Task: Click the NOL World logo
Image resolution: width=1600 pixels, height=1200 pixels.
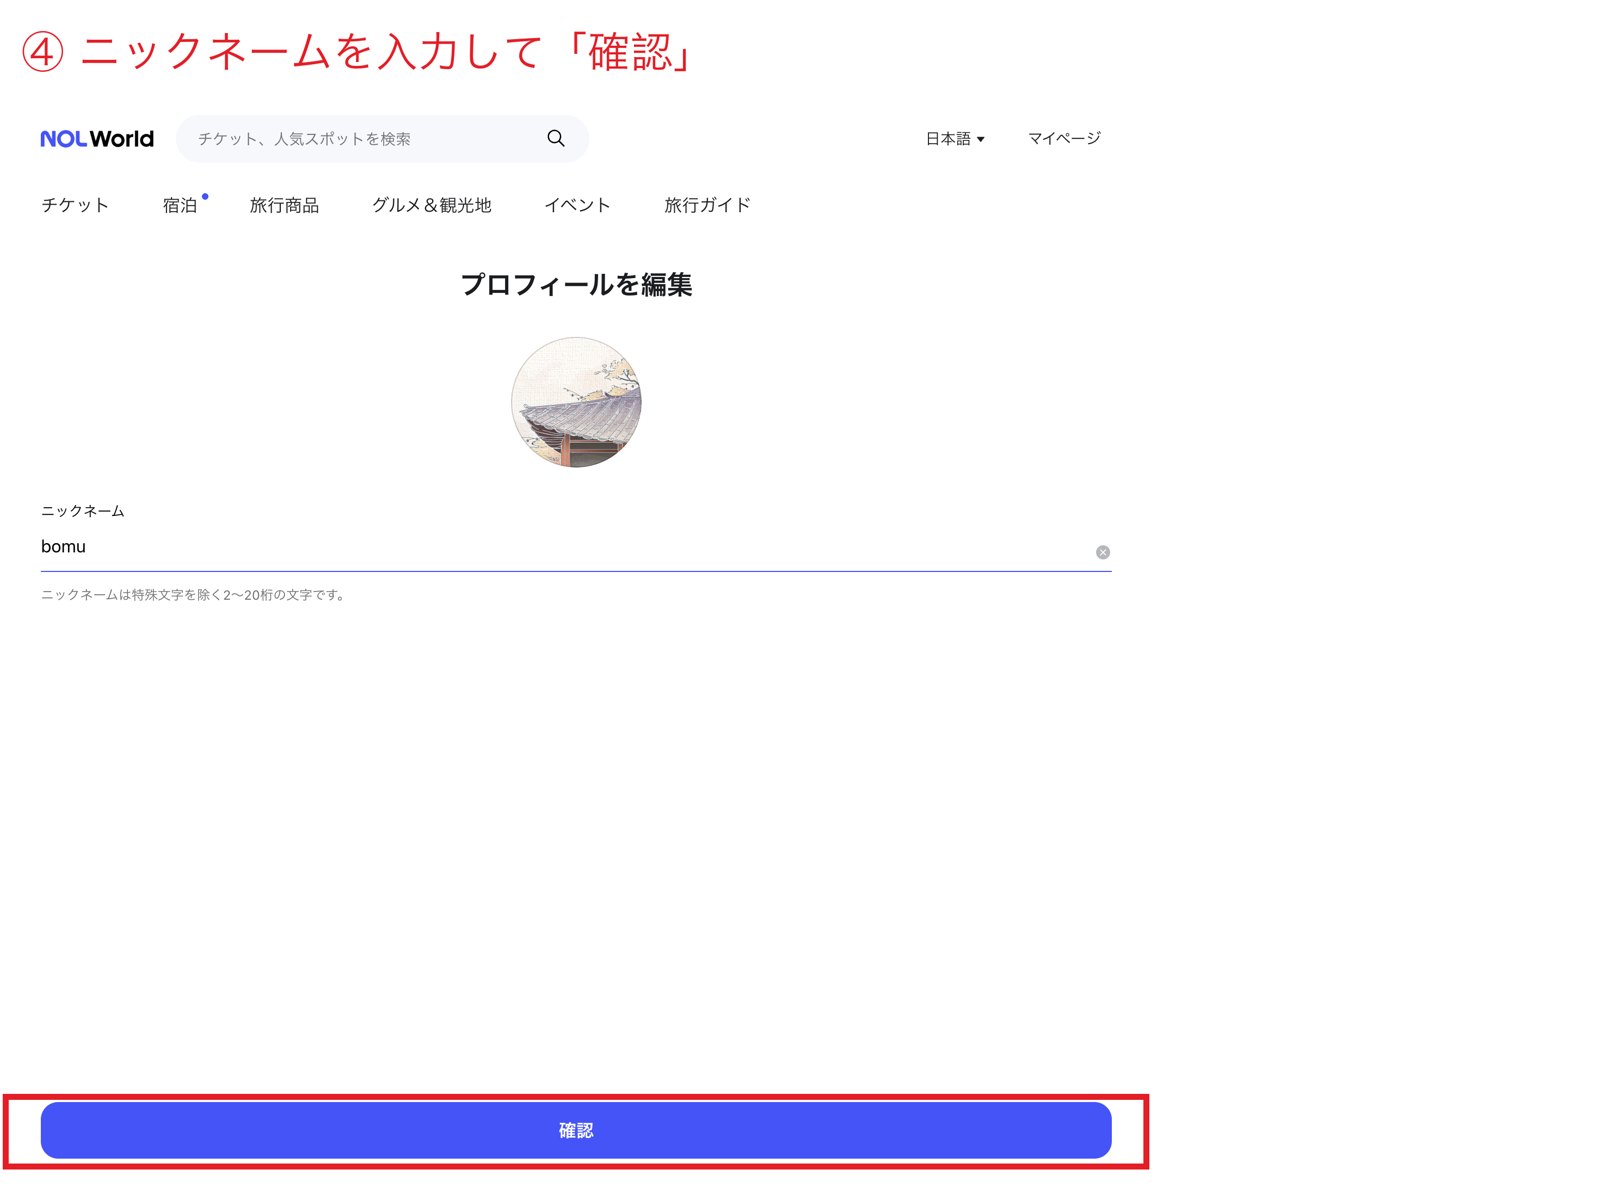Action: pyautogui.click(x=97, y=139)
